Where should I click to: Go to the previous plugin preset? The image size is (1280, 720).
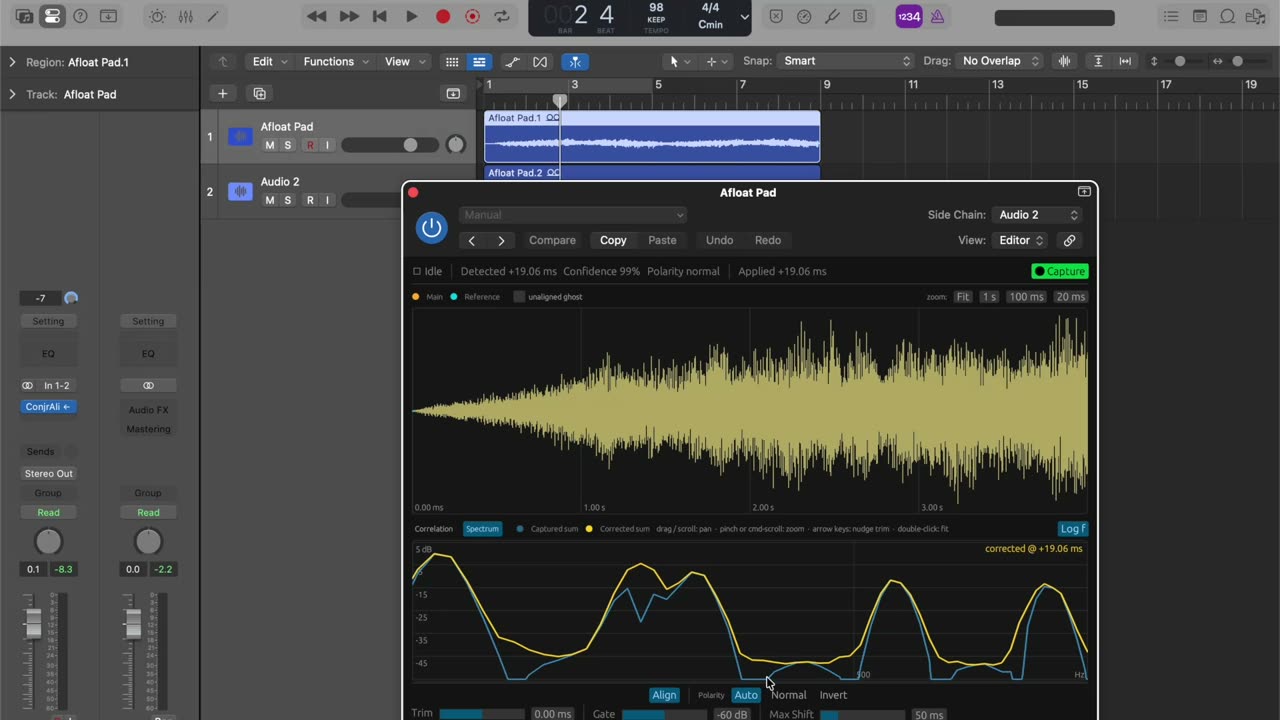pyautogui.click(x=472, y=240)
